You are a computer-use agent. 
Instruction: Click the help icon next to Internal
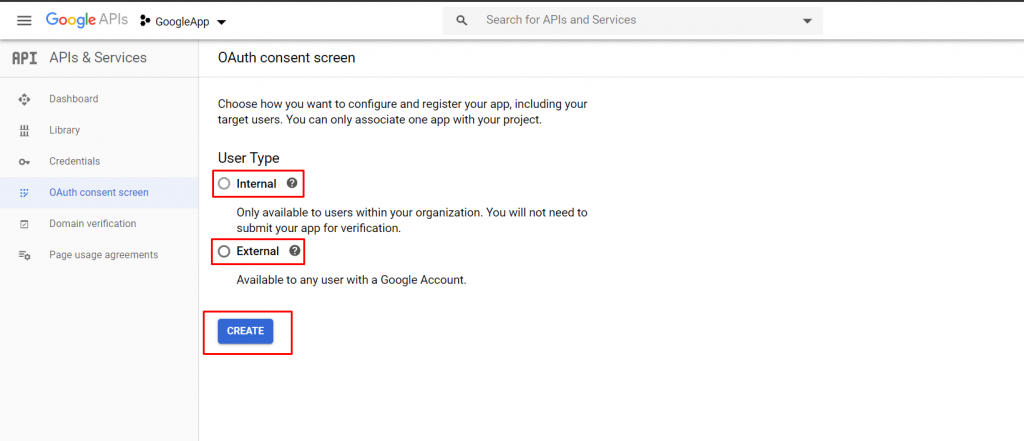coord(292,184)
